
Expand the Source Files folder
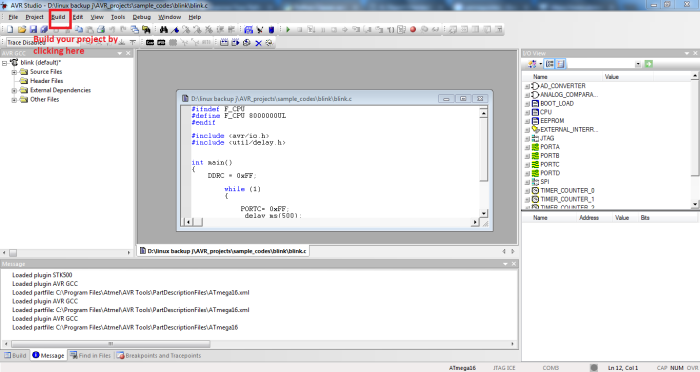pyautogui.click(x=14, y=72)
